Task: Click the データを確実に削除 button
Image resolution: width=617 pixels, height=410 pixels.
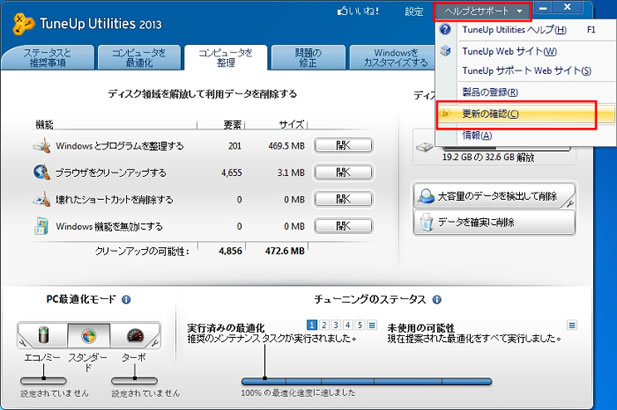Action: (x=493, y=222)
